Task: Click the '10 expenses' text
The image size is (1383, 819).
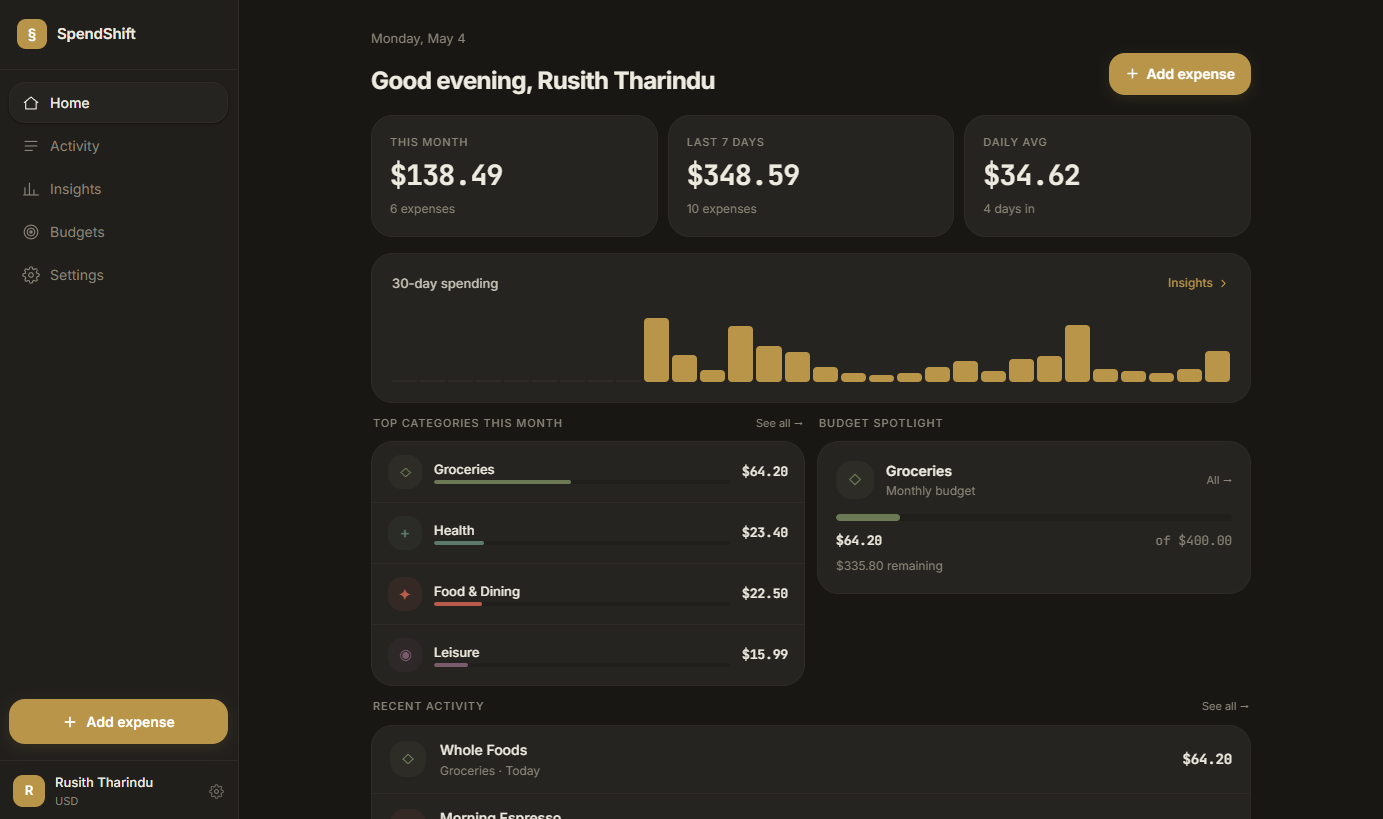Action: [x=722, y=209]
